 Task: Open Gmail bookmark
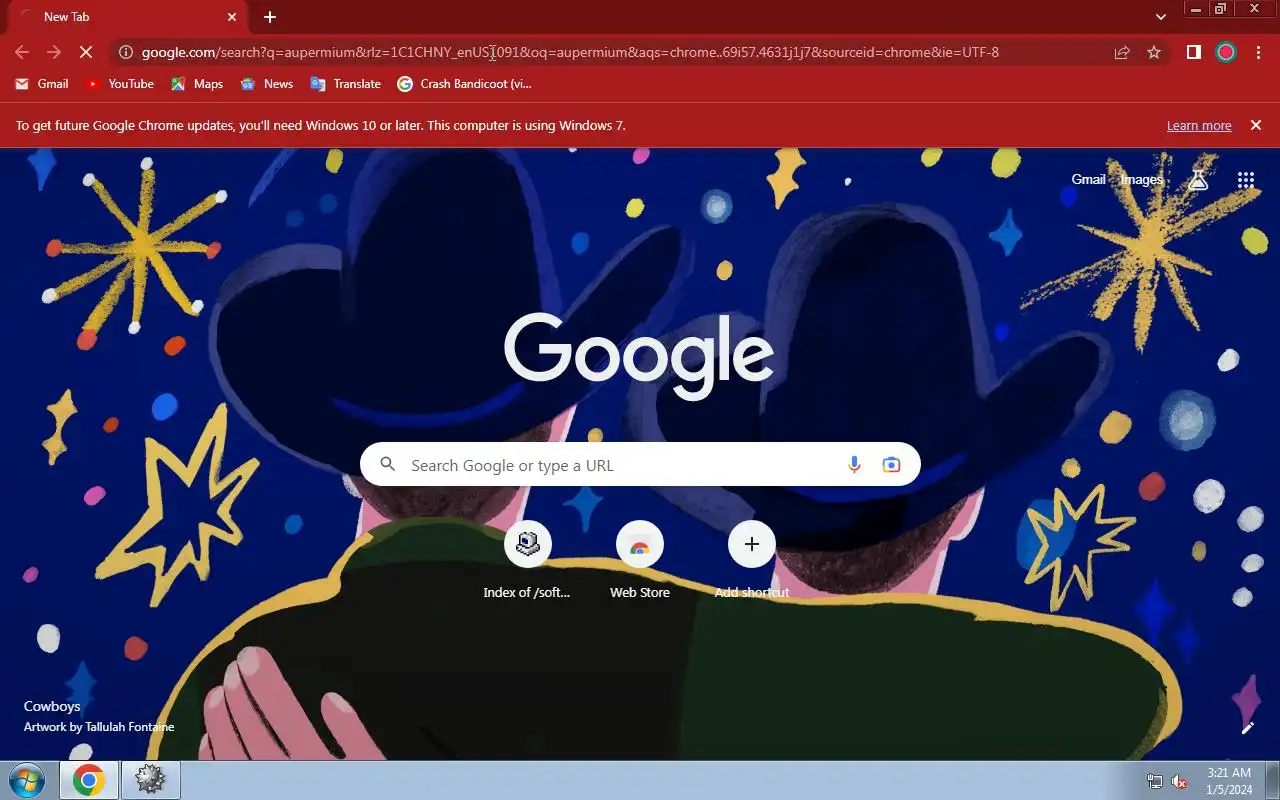coord(41,84)
